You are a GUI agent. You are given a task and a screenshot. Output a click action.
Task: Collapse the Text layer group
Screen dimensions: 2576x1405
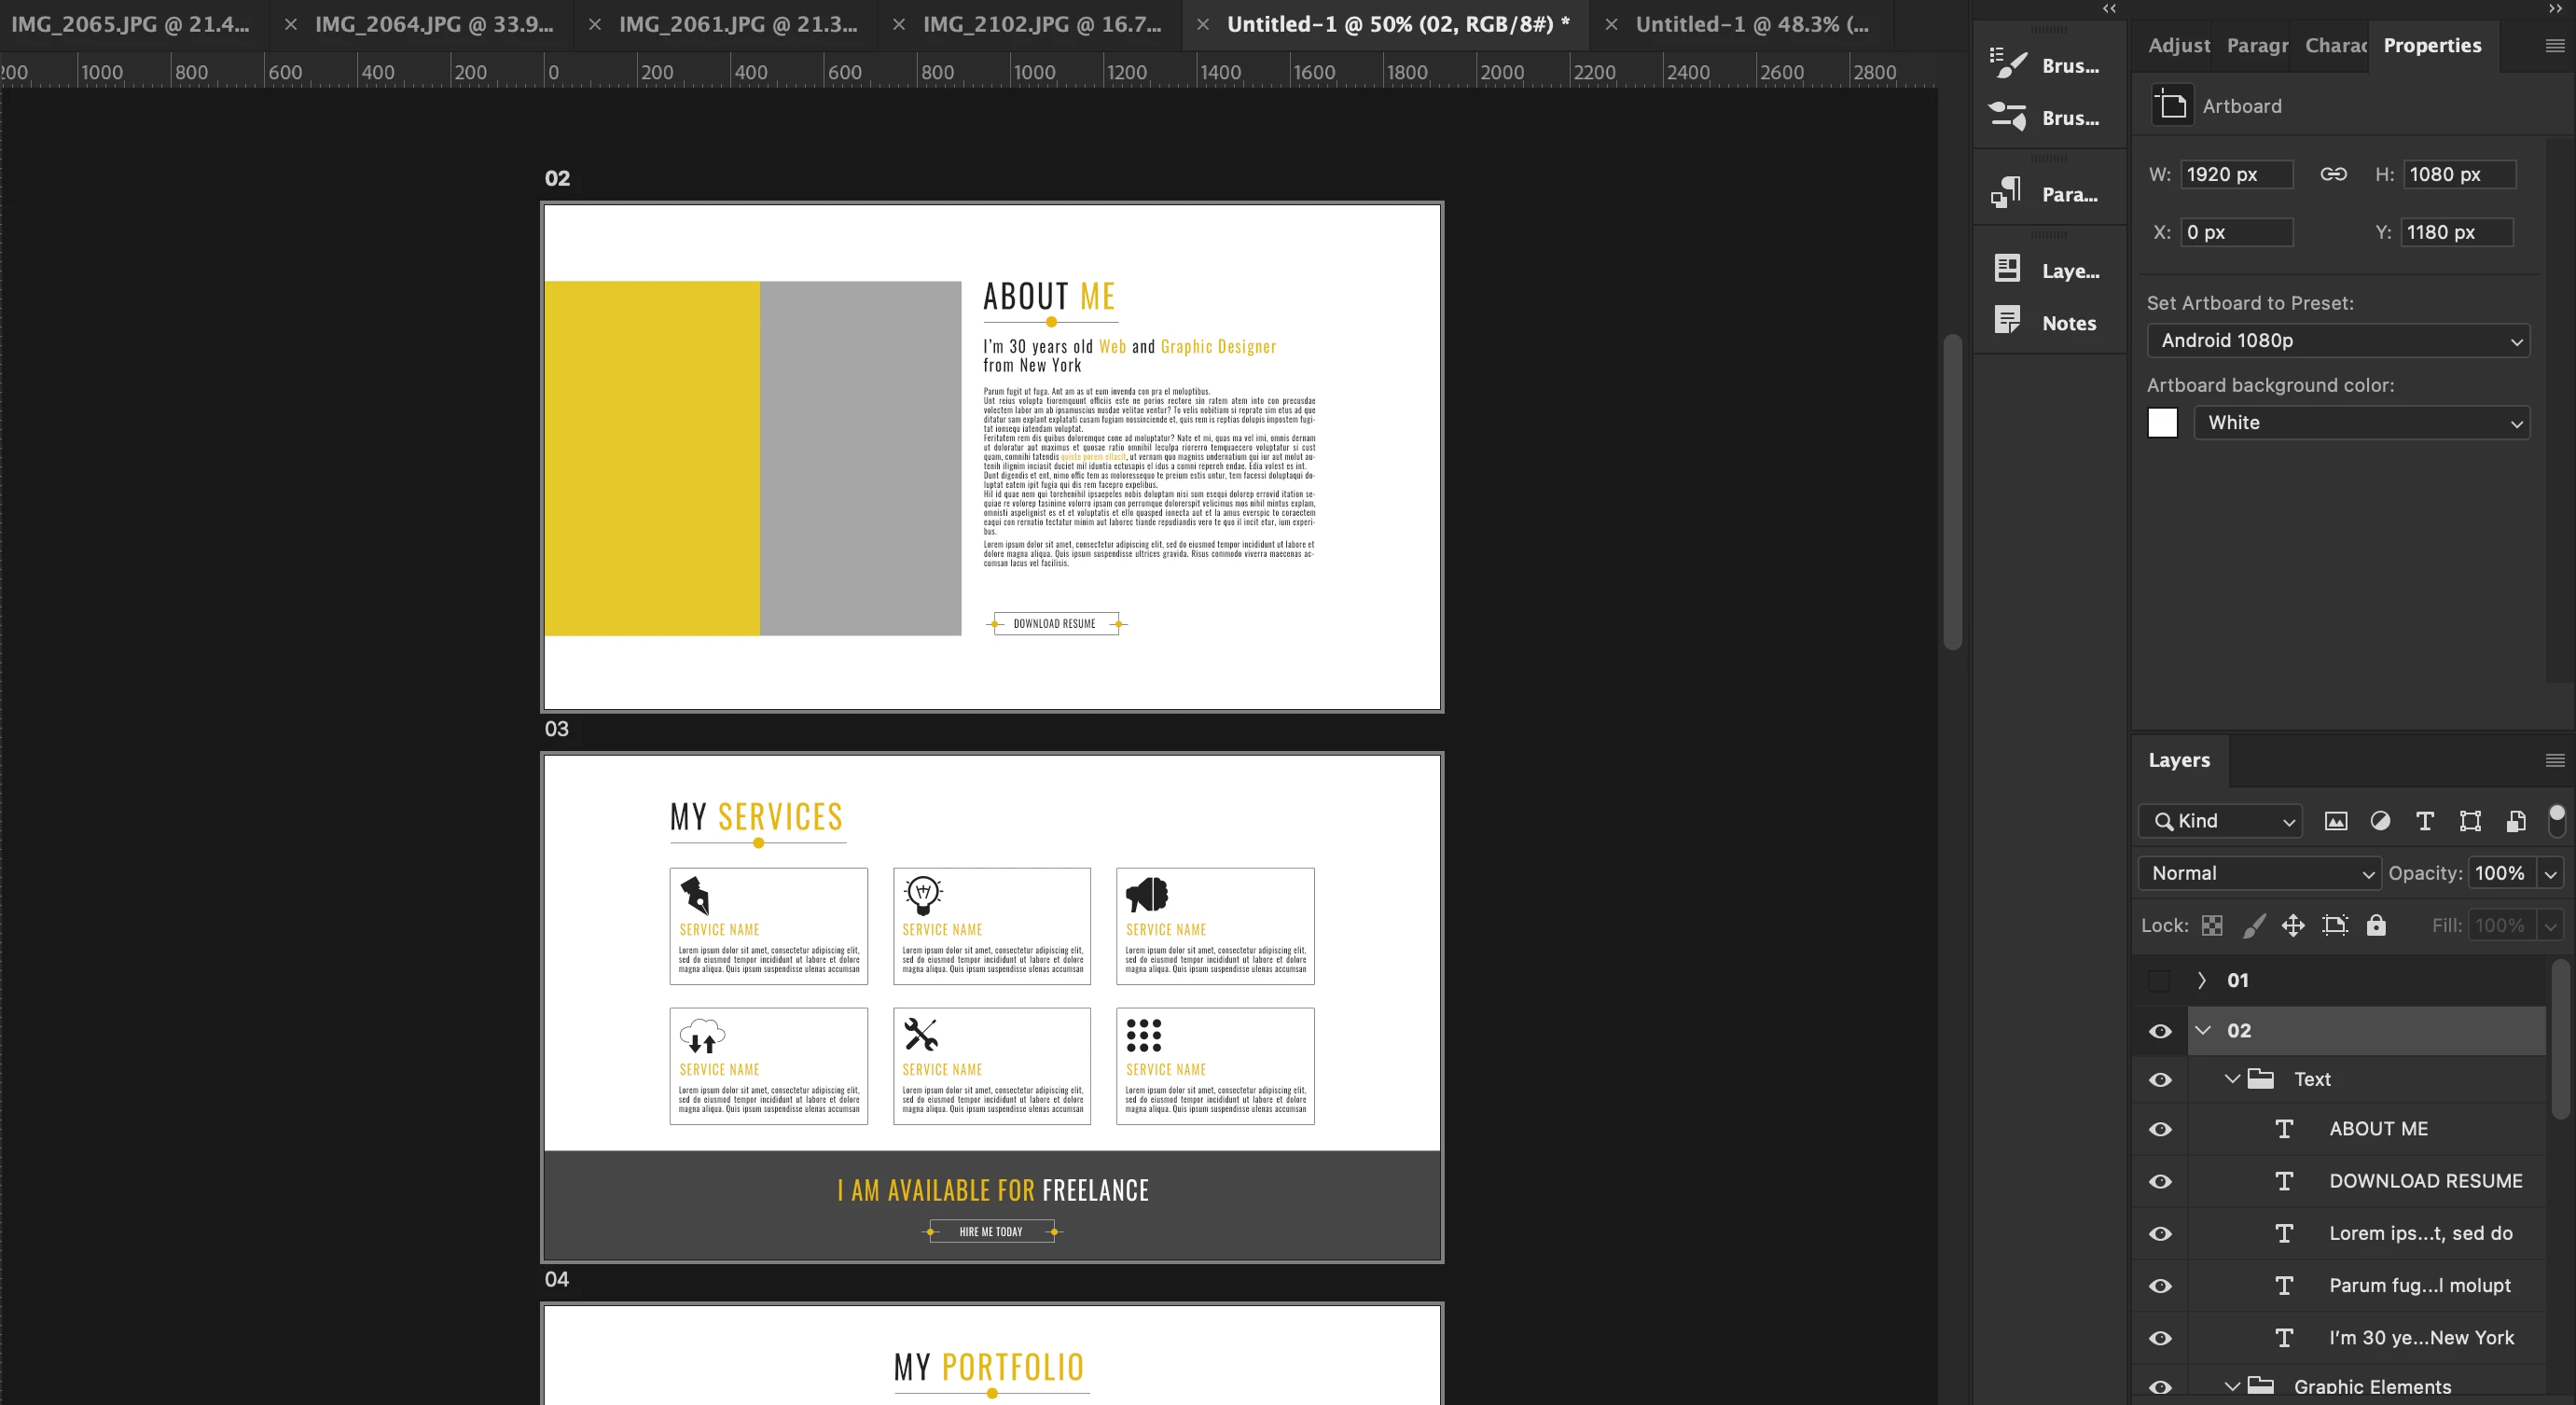[2232, 1078]
